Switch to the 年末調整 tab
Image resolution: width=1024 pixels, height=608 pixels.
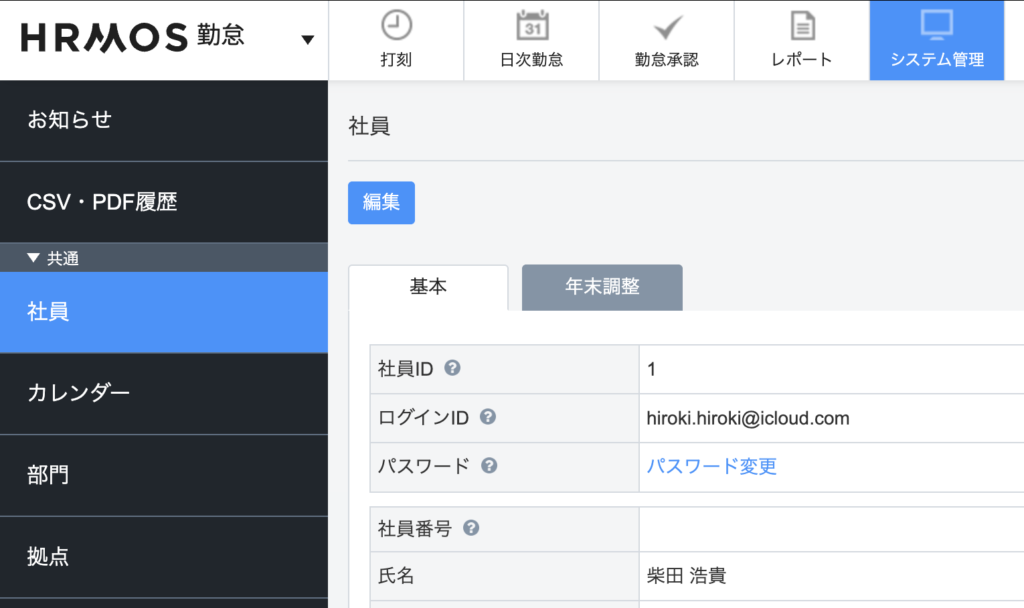[602, 287]
